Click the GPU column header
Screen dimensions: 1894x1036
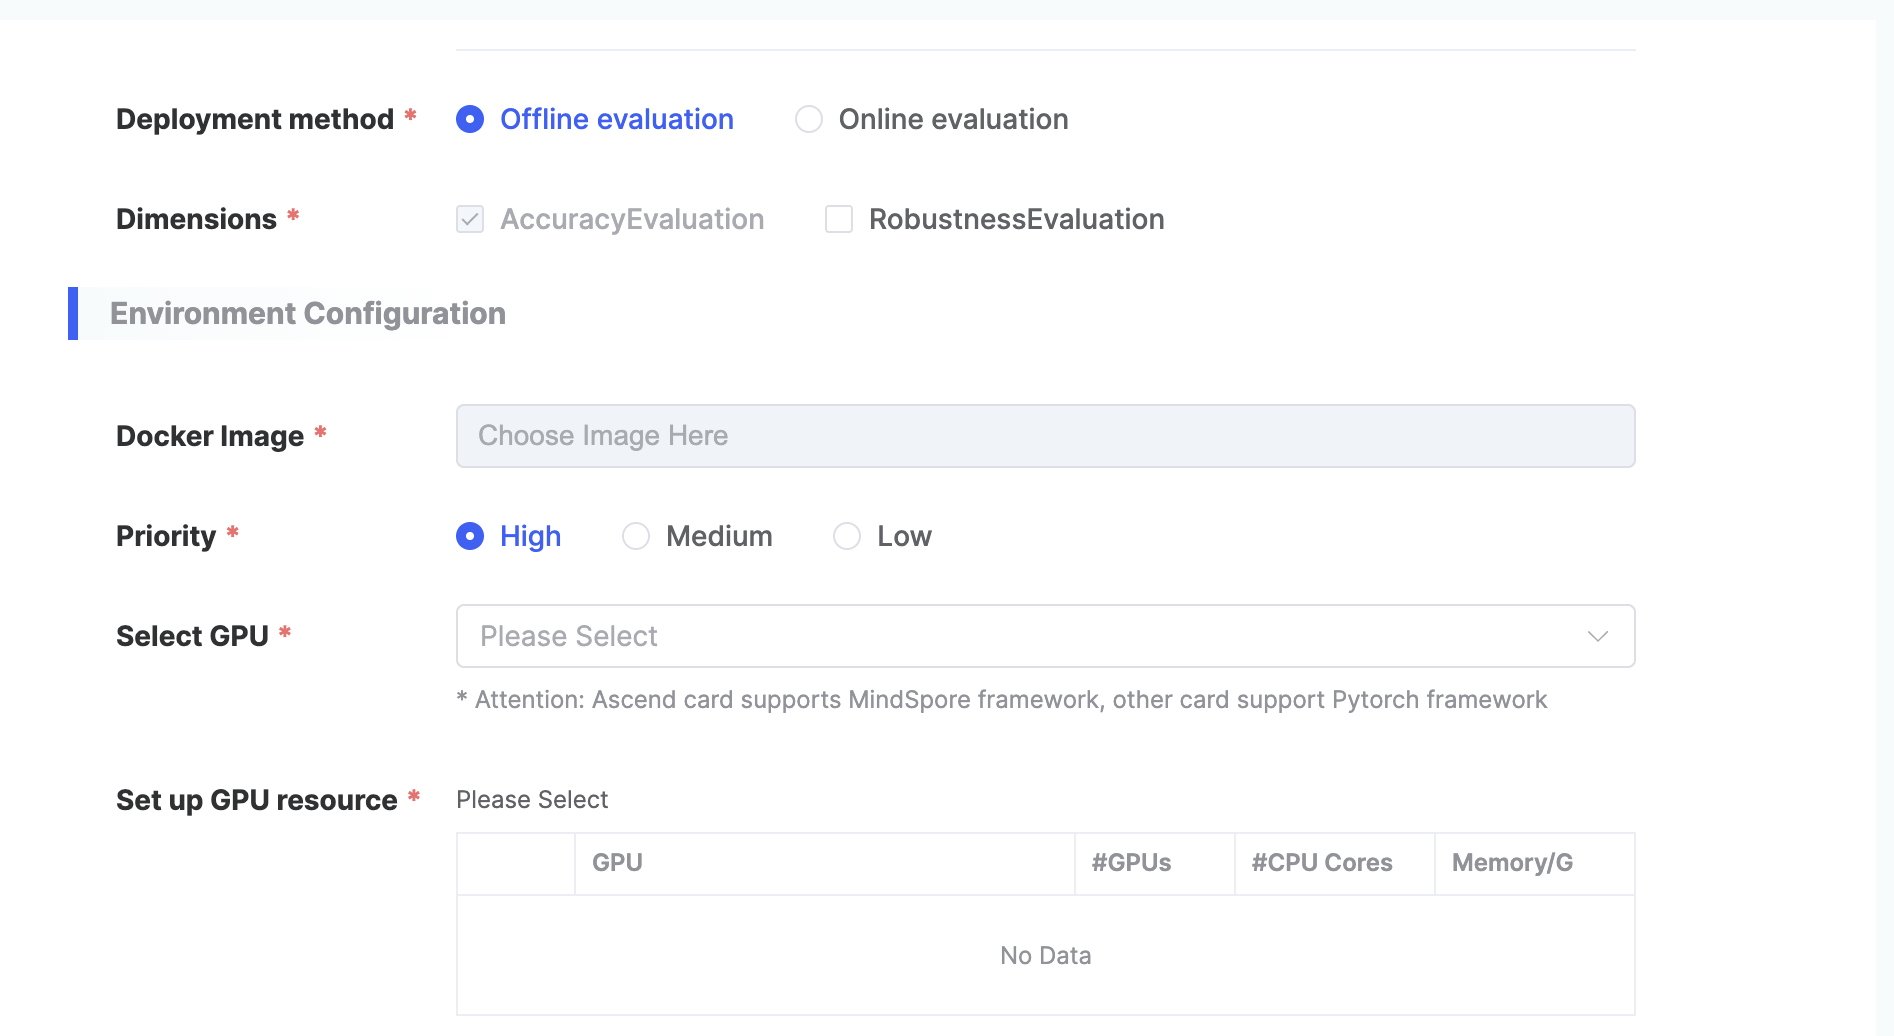click(x=617, y=863)
